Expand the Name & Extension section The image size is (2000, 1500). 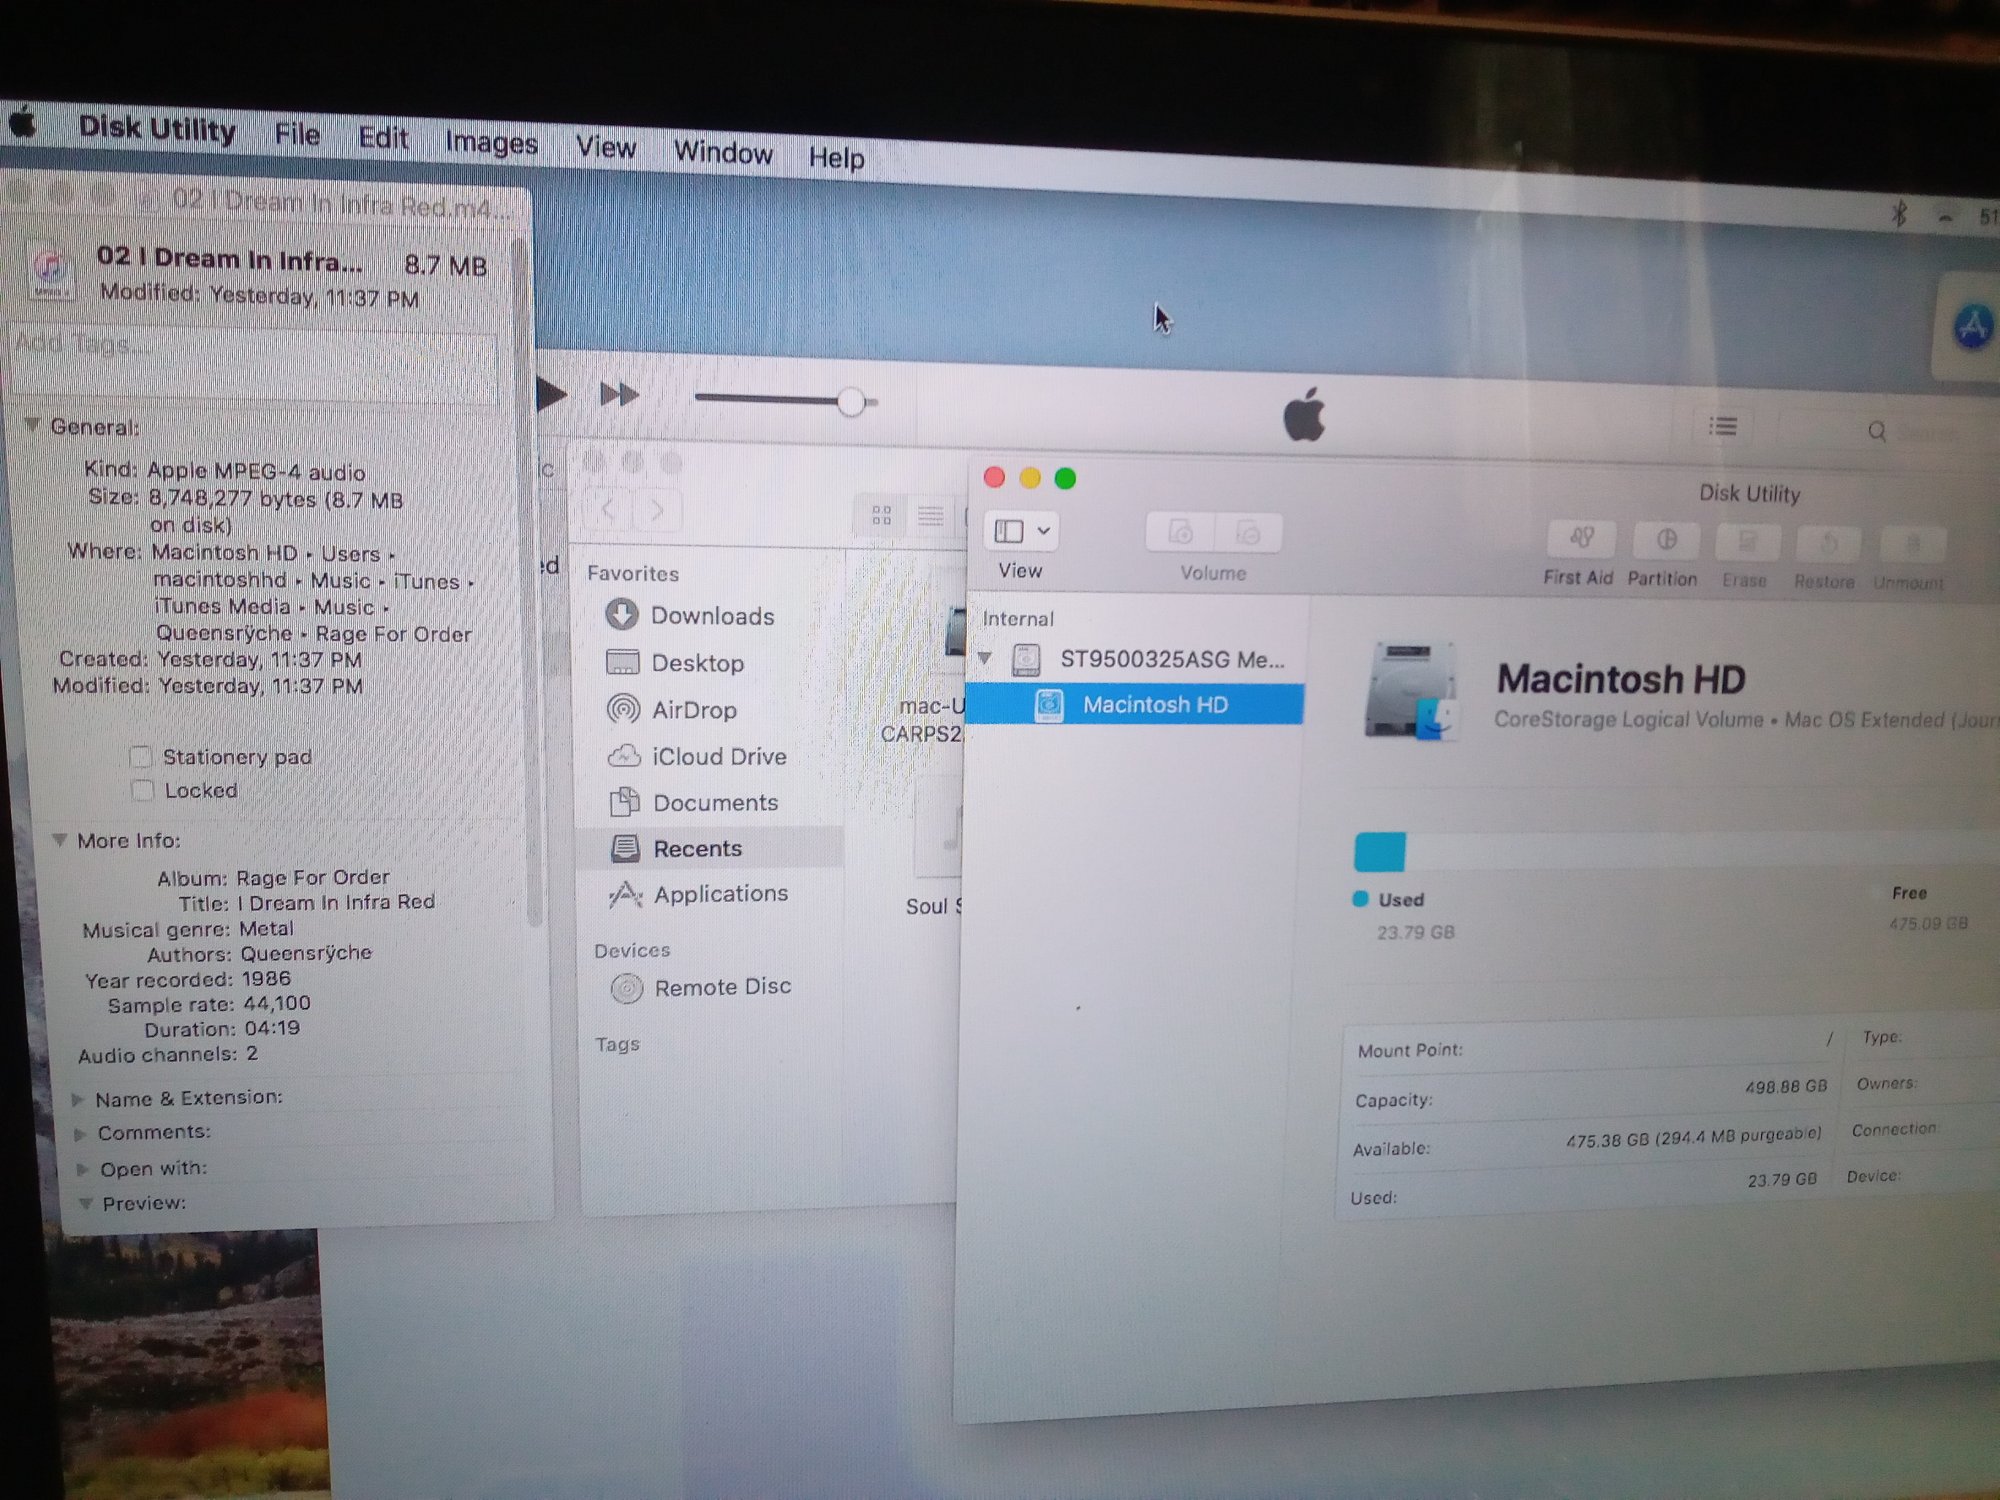tap(78, 1100)
